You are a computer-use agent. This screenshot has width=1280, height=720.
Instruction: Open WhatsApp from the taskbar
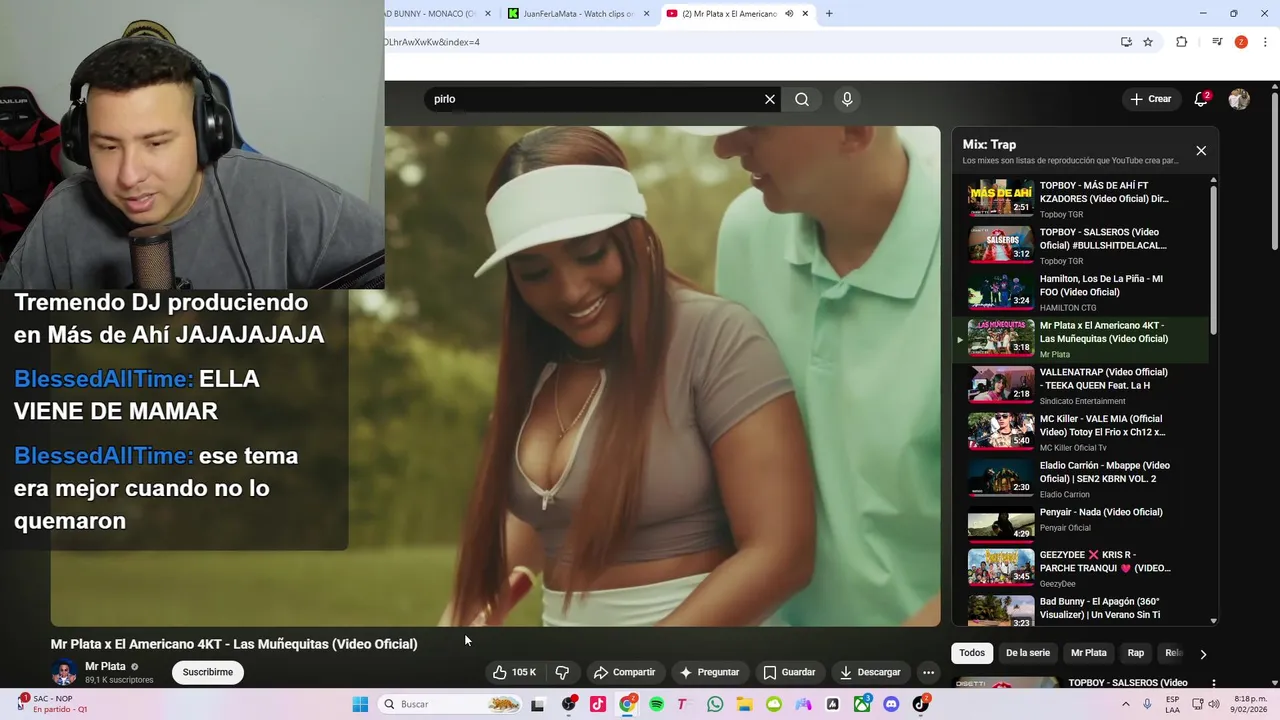[x=715, y=704]
